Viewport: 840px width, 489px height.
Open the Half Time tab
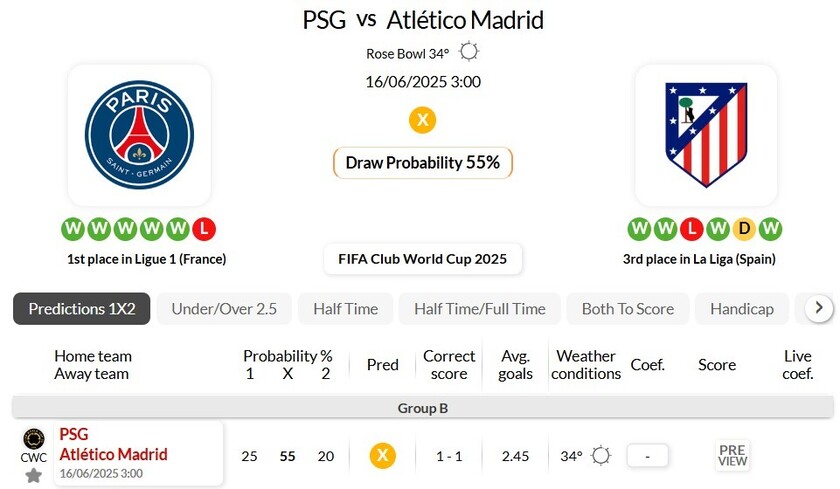(x=346, y=309)
